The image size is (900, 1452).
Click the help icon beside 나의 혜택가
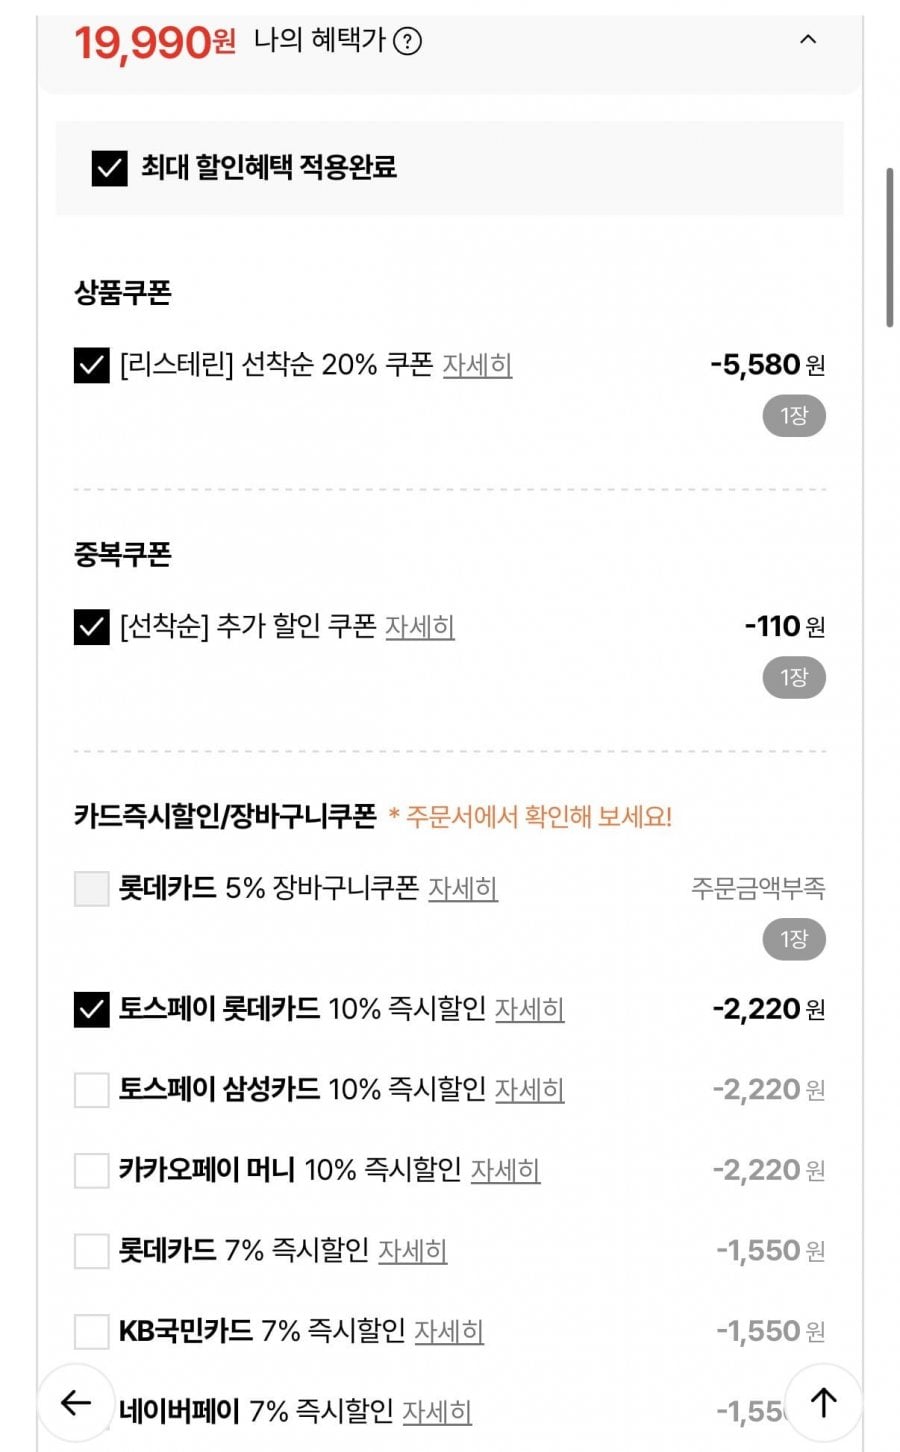tap(407, 41)
